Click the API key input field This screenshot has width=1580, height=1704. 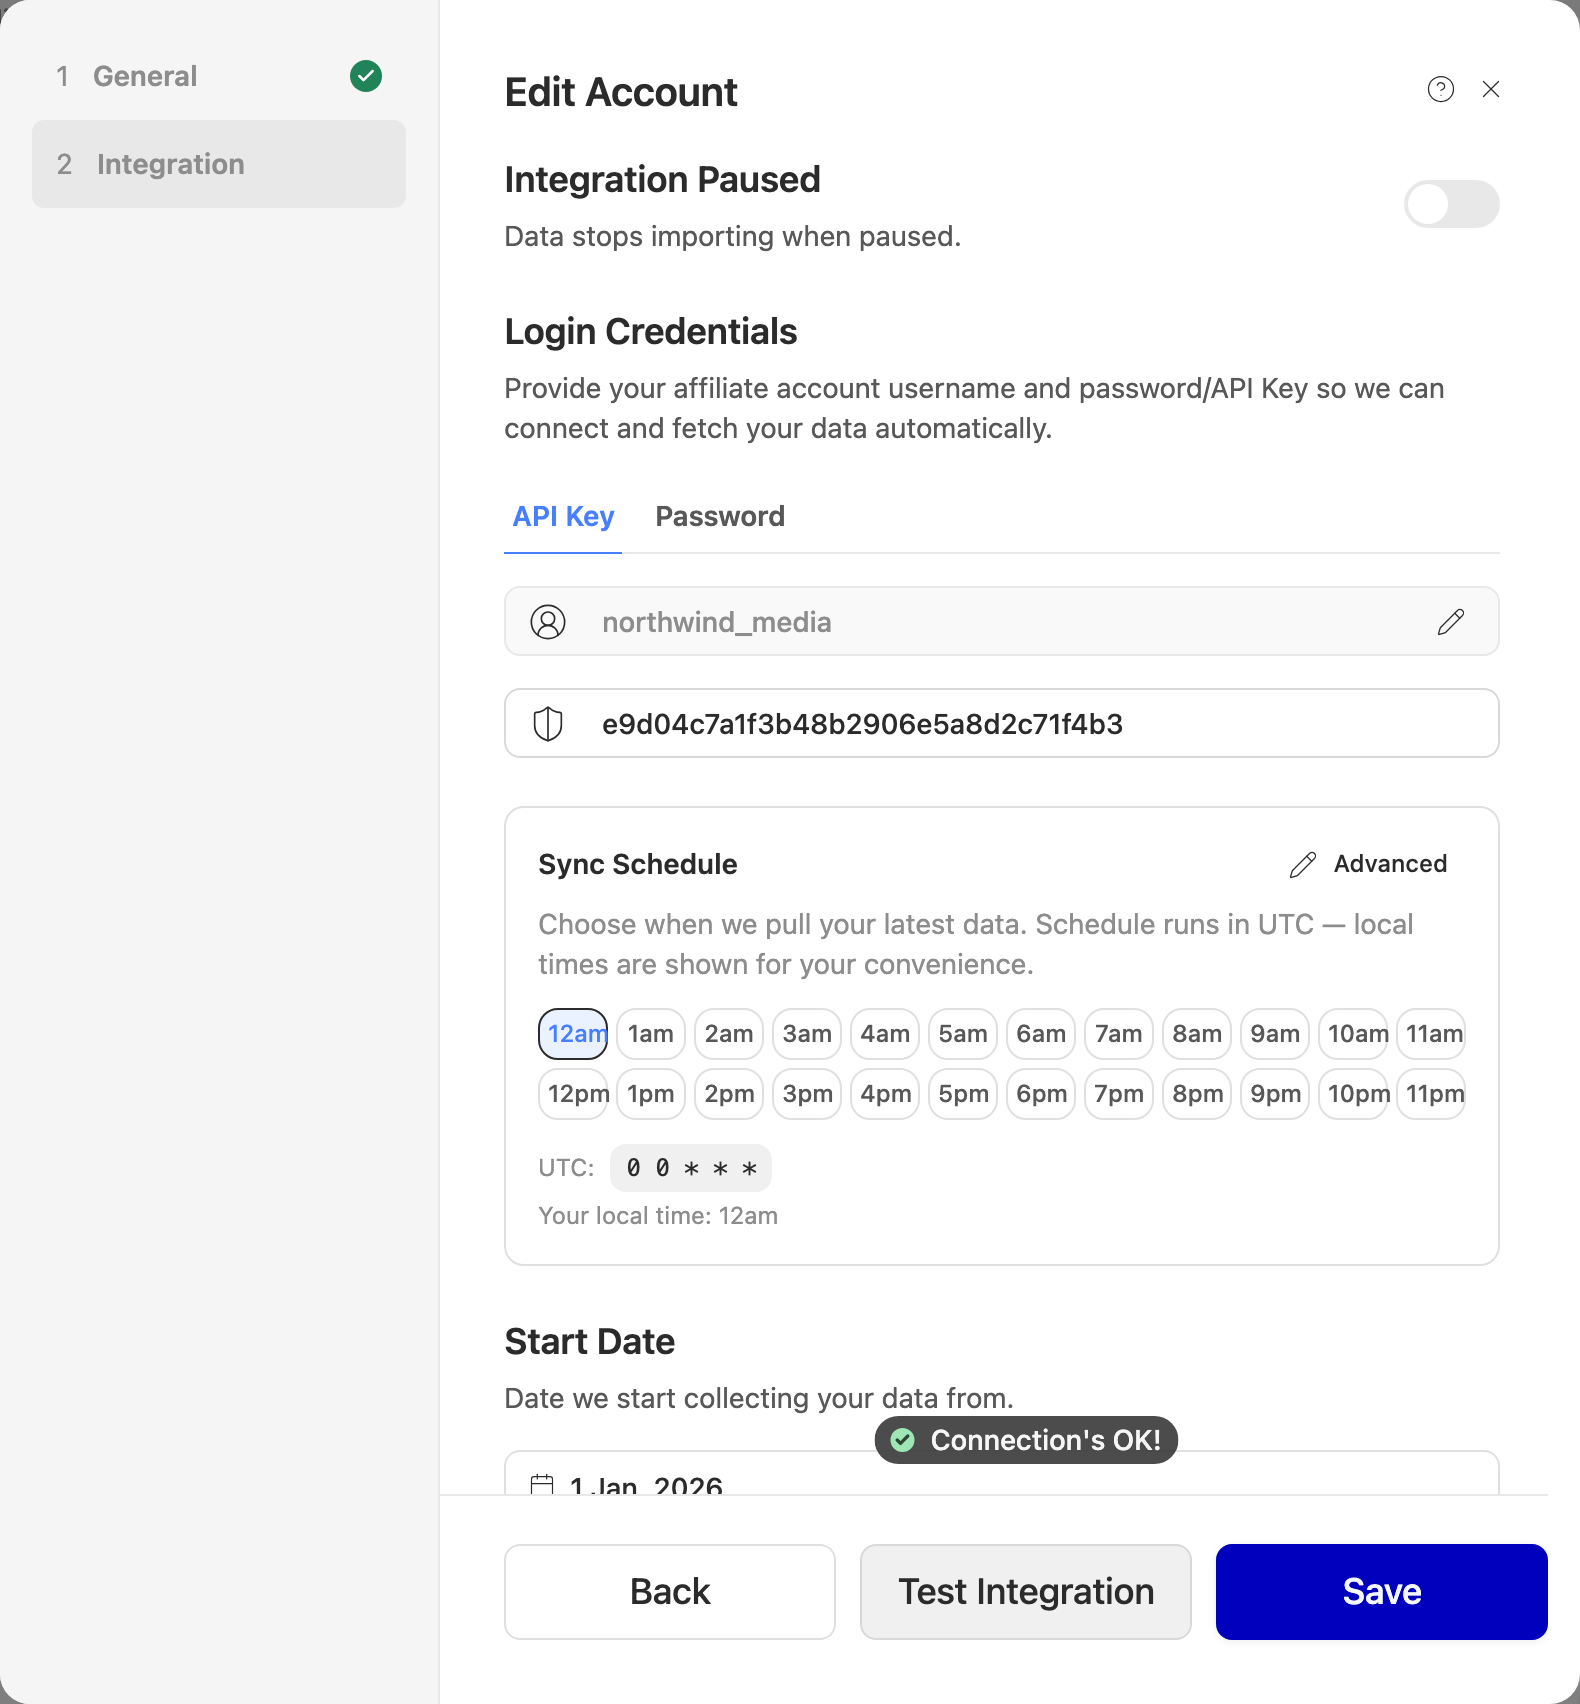pyautogui.click(x=1002, y=723)
